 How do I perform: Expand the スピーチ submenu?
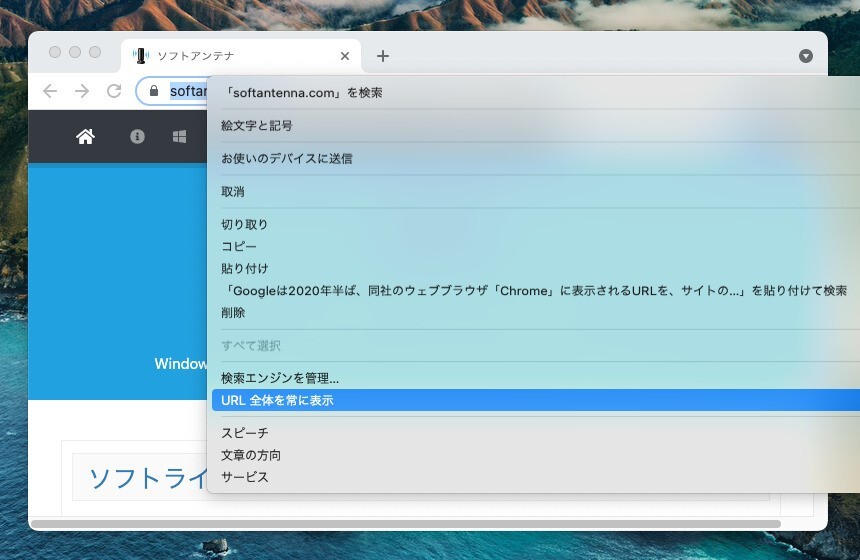click(245, 433)
